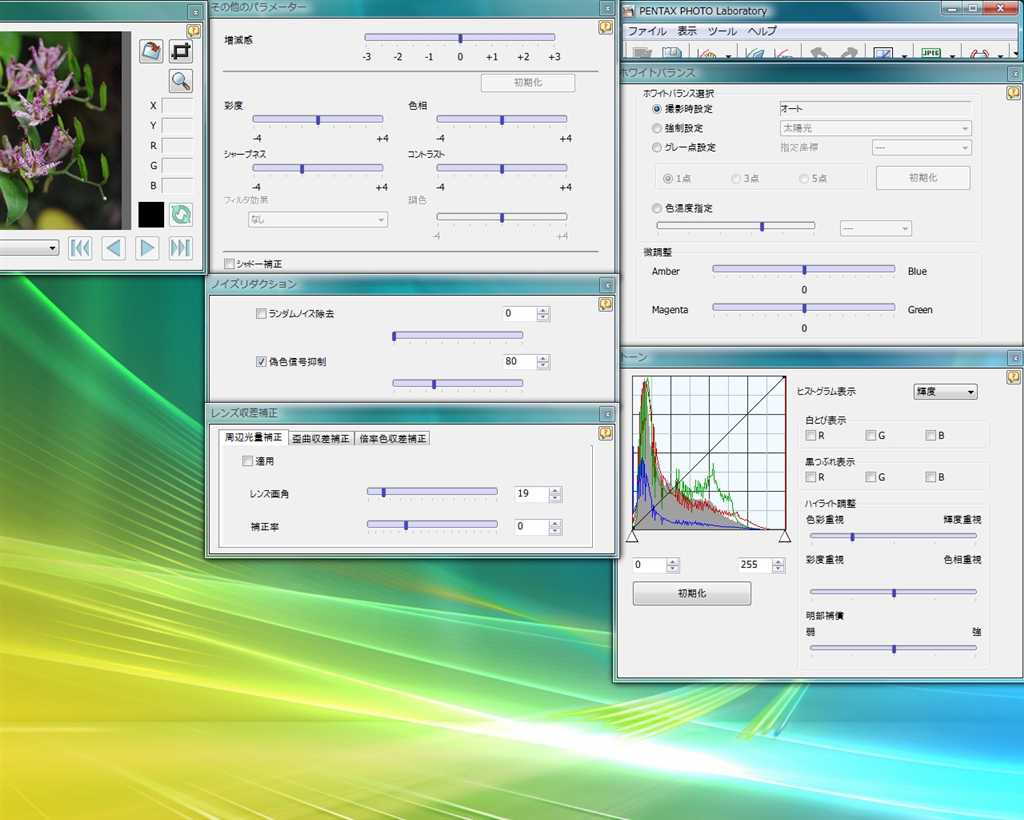1024x820 pixels.
Task: Open help for the ホワイトバランス panel
Action: (1014, 93)
